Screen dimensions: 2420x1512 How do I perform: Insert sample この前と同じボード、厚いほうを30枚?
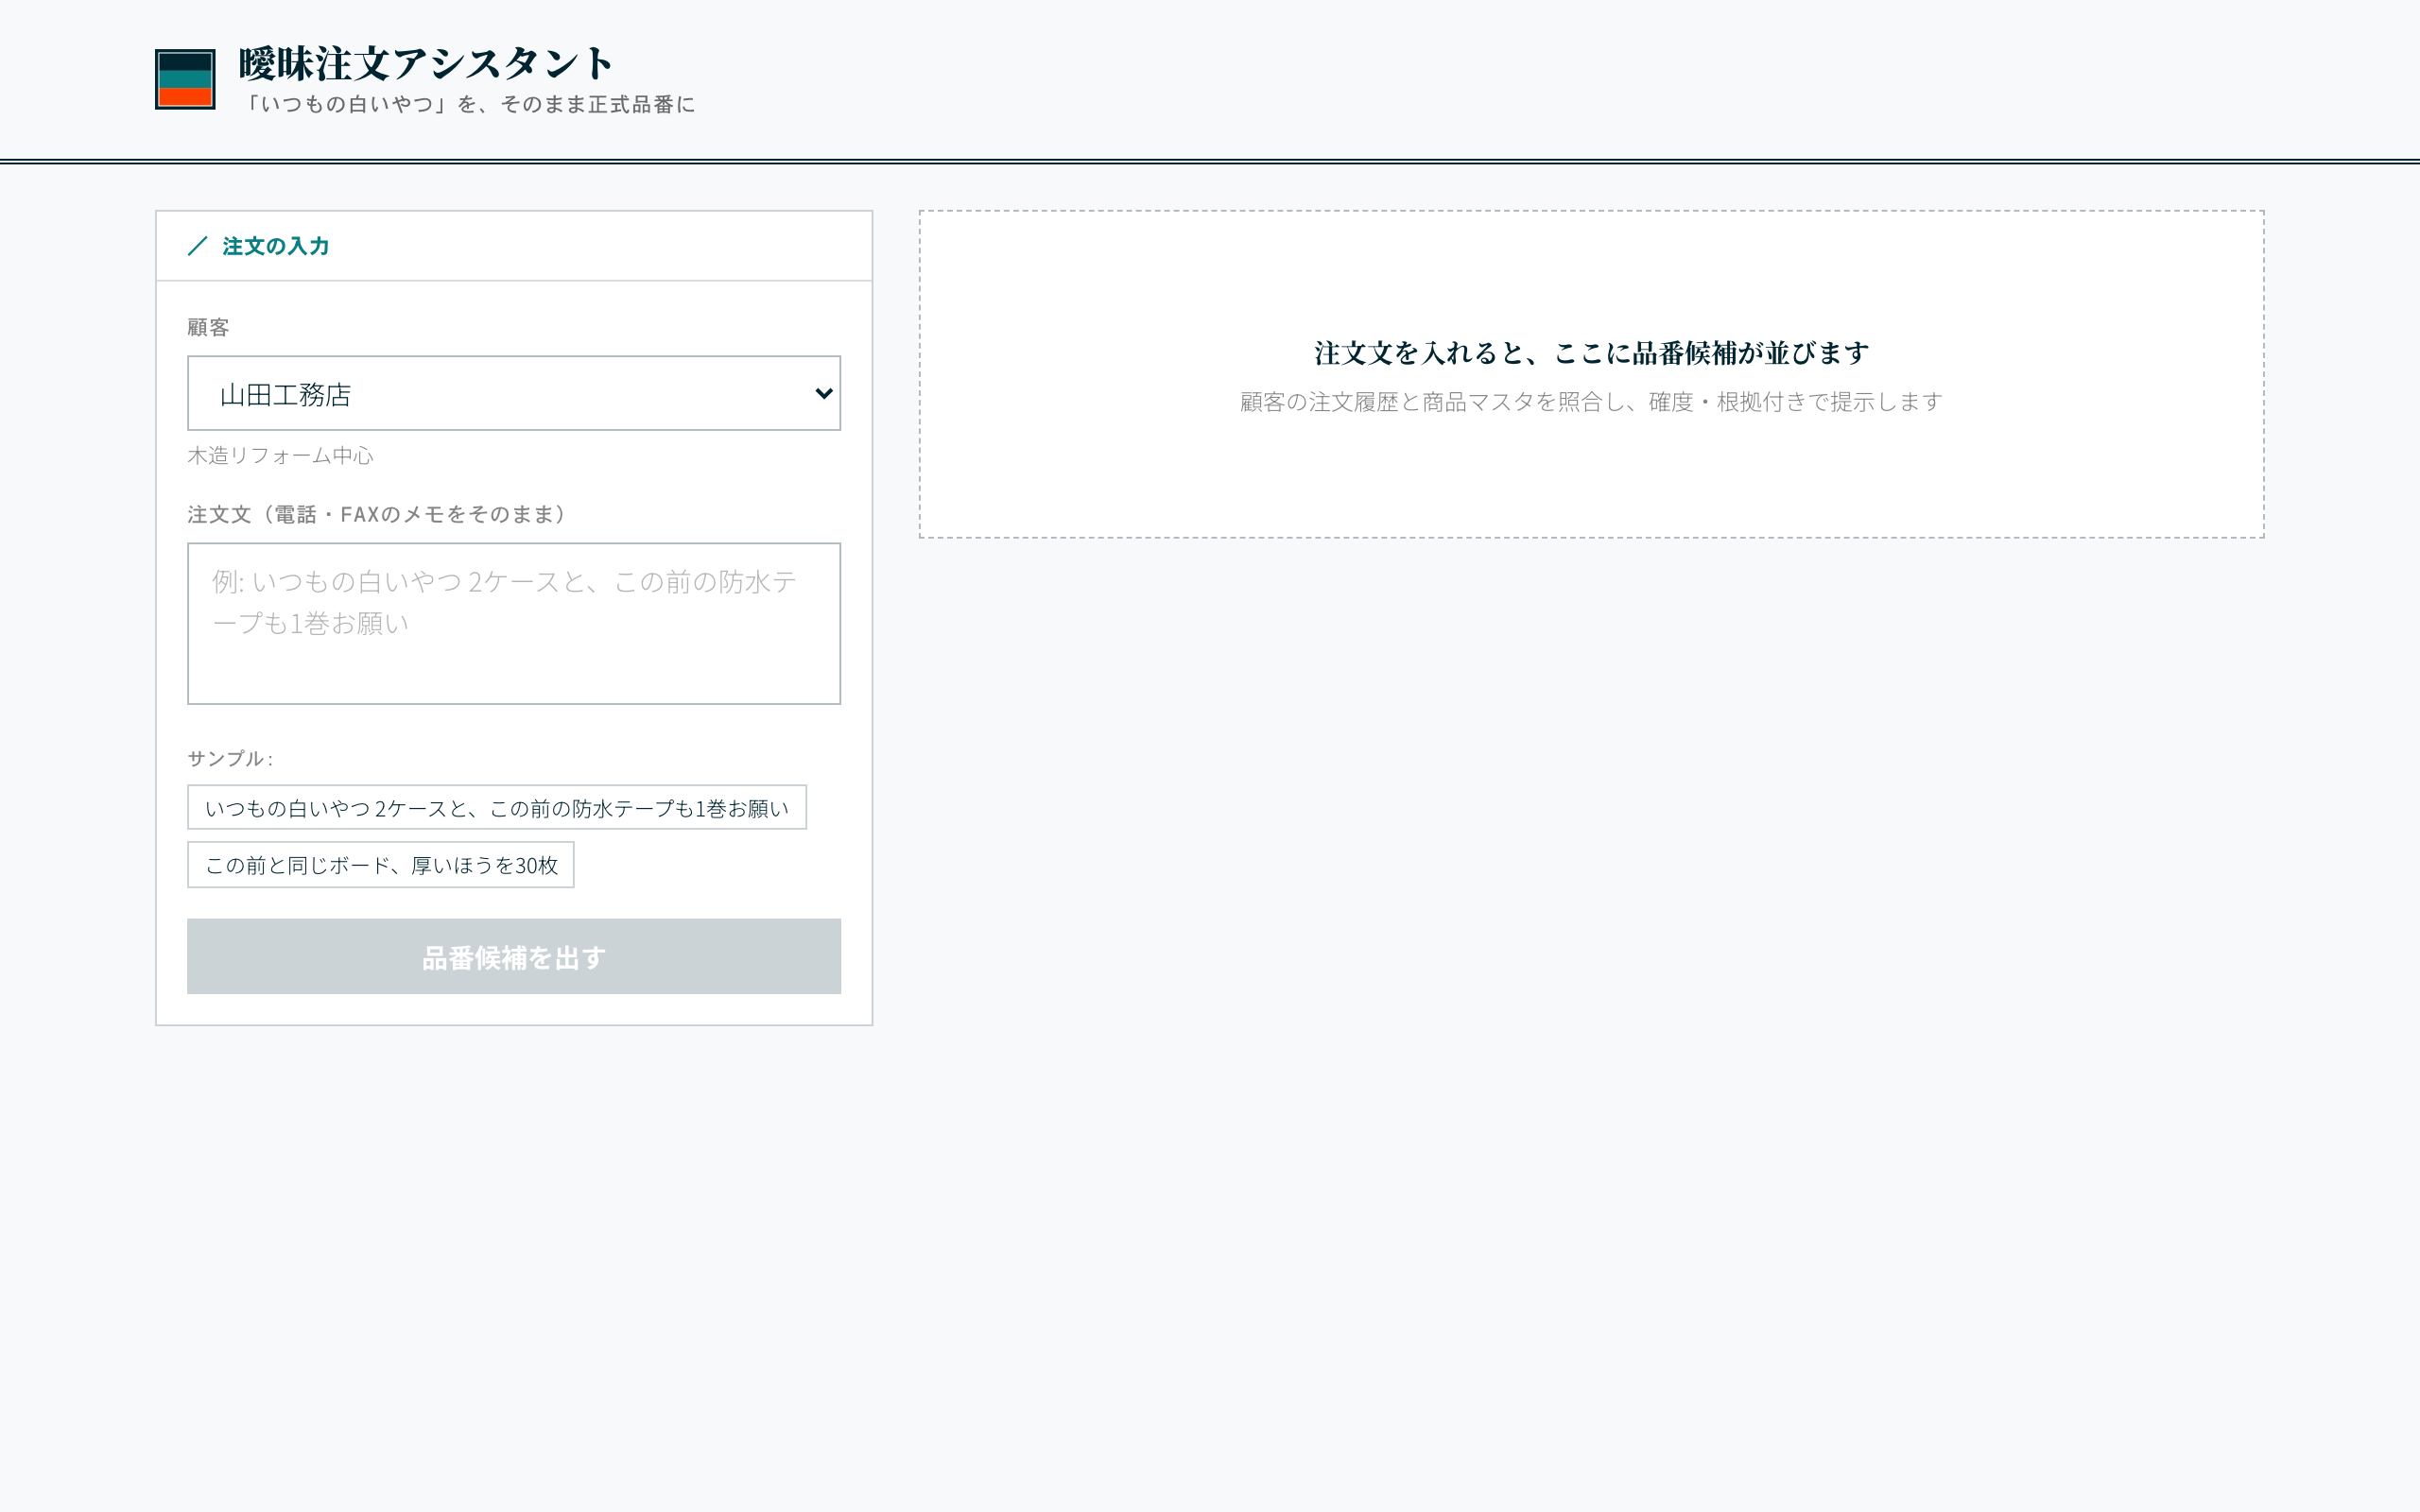[381, 864]
